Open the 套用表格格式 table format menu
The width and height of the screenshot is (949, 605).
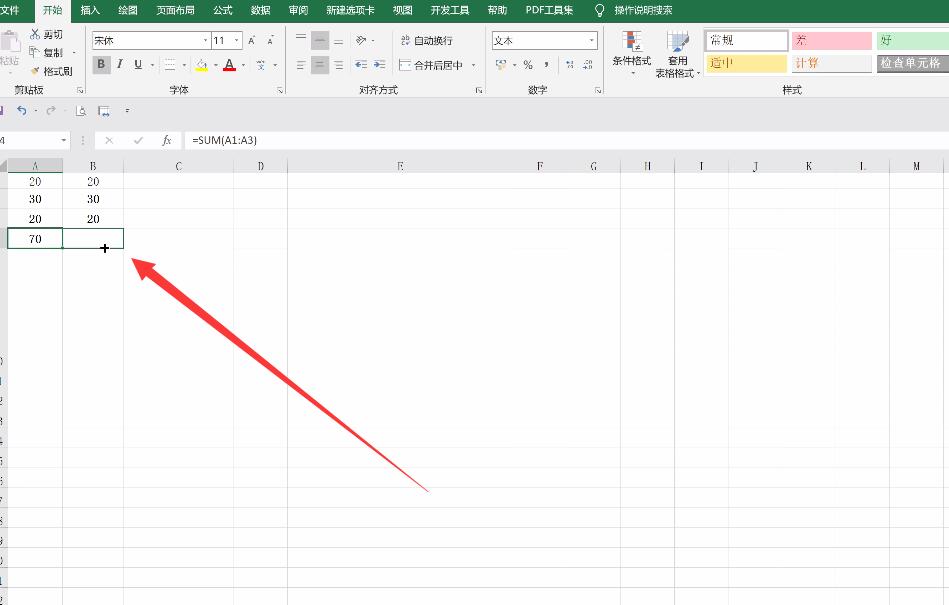click(677, 54)
